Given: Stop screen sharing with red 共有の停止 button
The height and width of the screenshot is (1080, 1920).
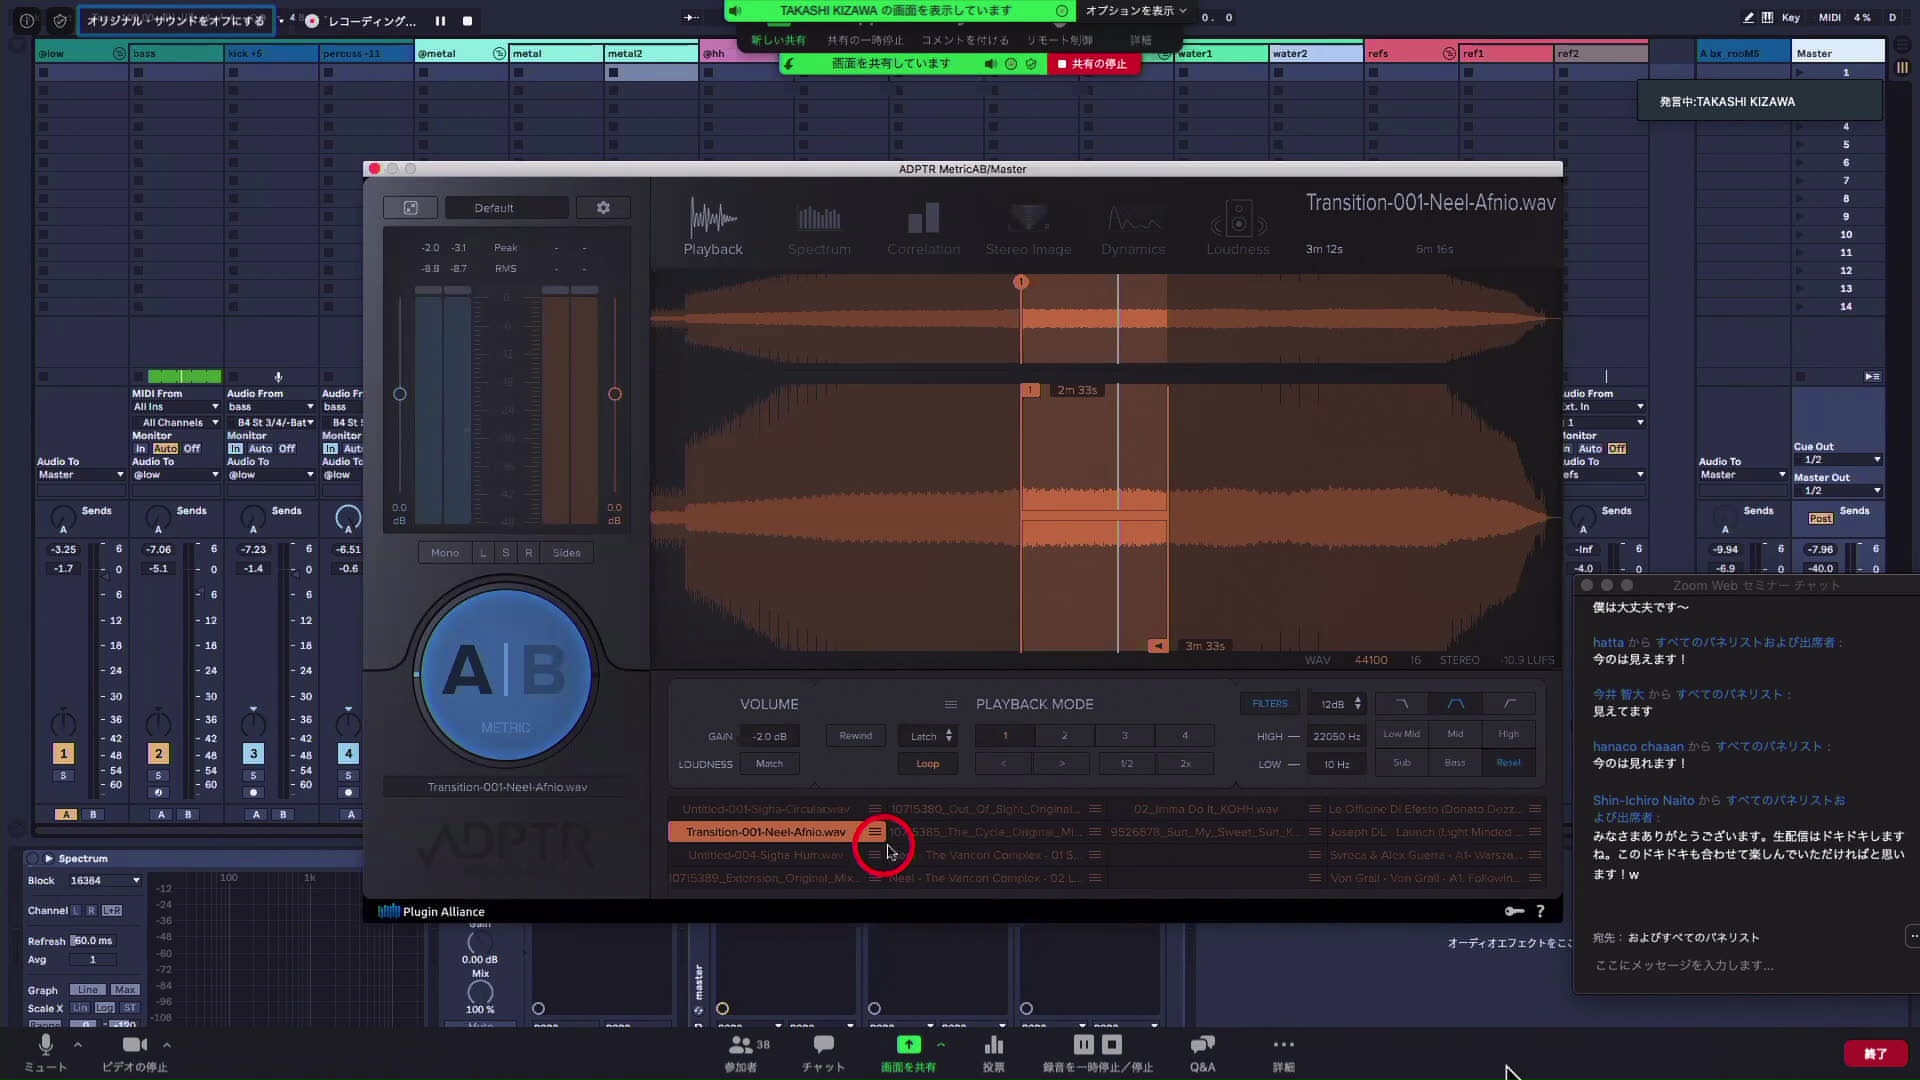Looking at the screenshot, I should tap(1092, 64).
